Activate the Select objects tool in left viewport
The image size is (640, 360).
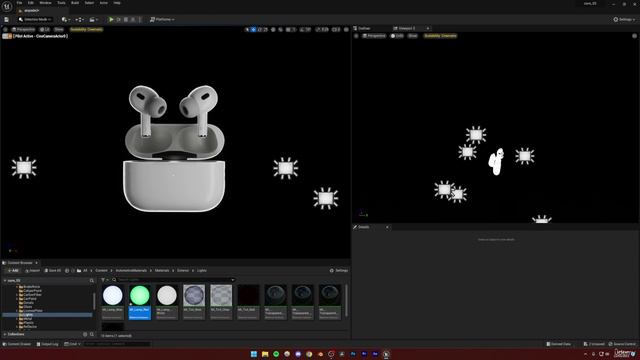(x=247, y=29)
